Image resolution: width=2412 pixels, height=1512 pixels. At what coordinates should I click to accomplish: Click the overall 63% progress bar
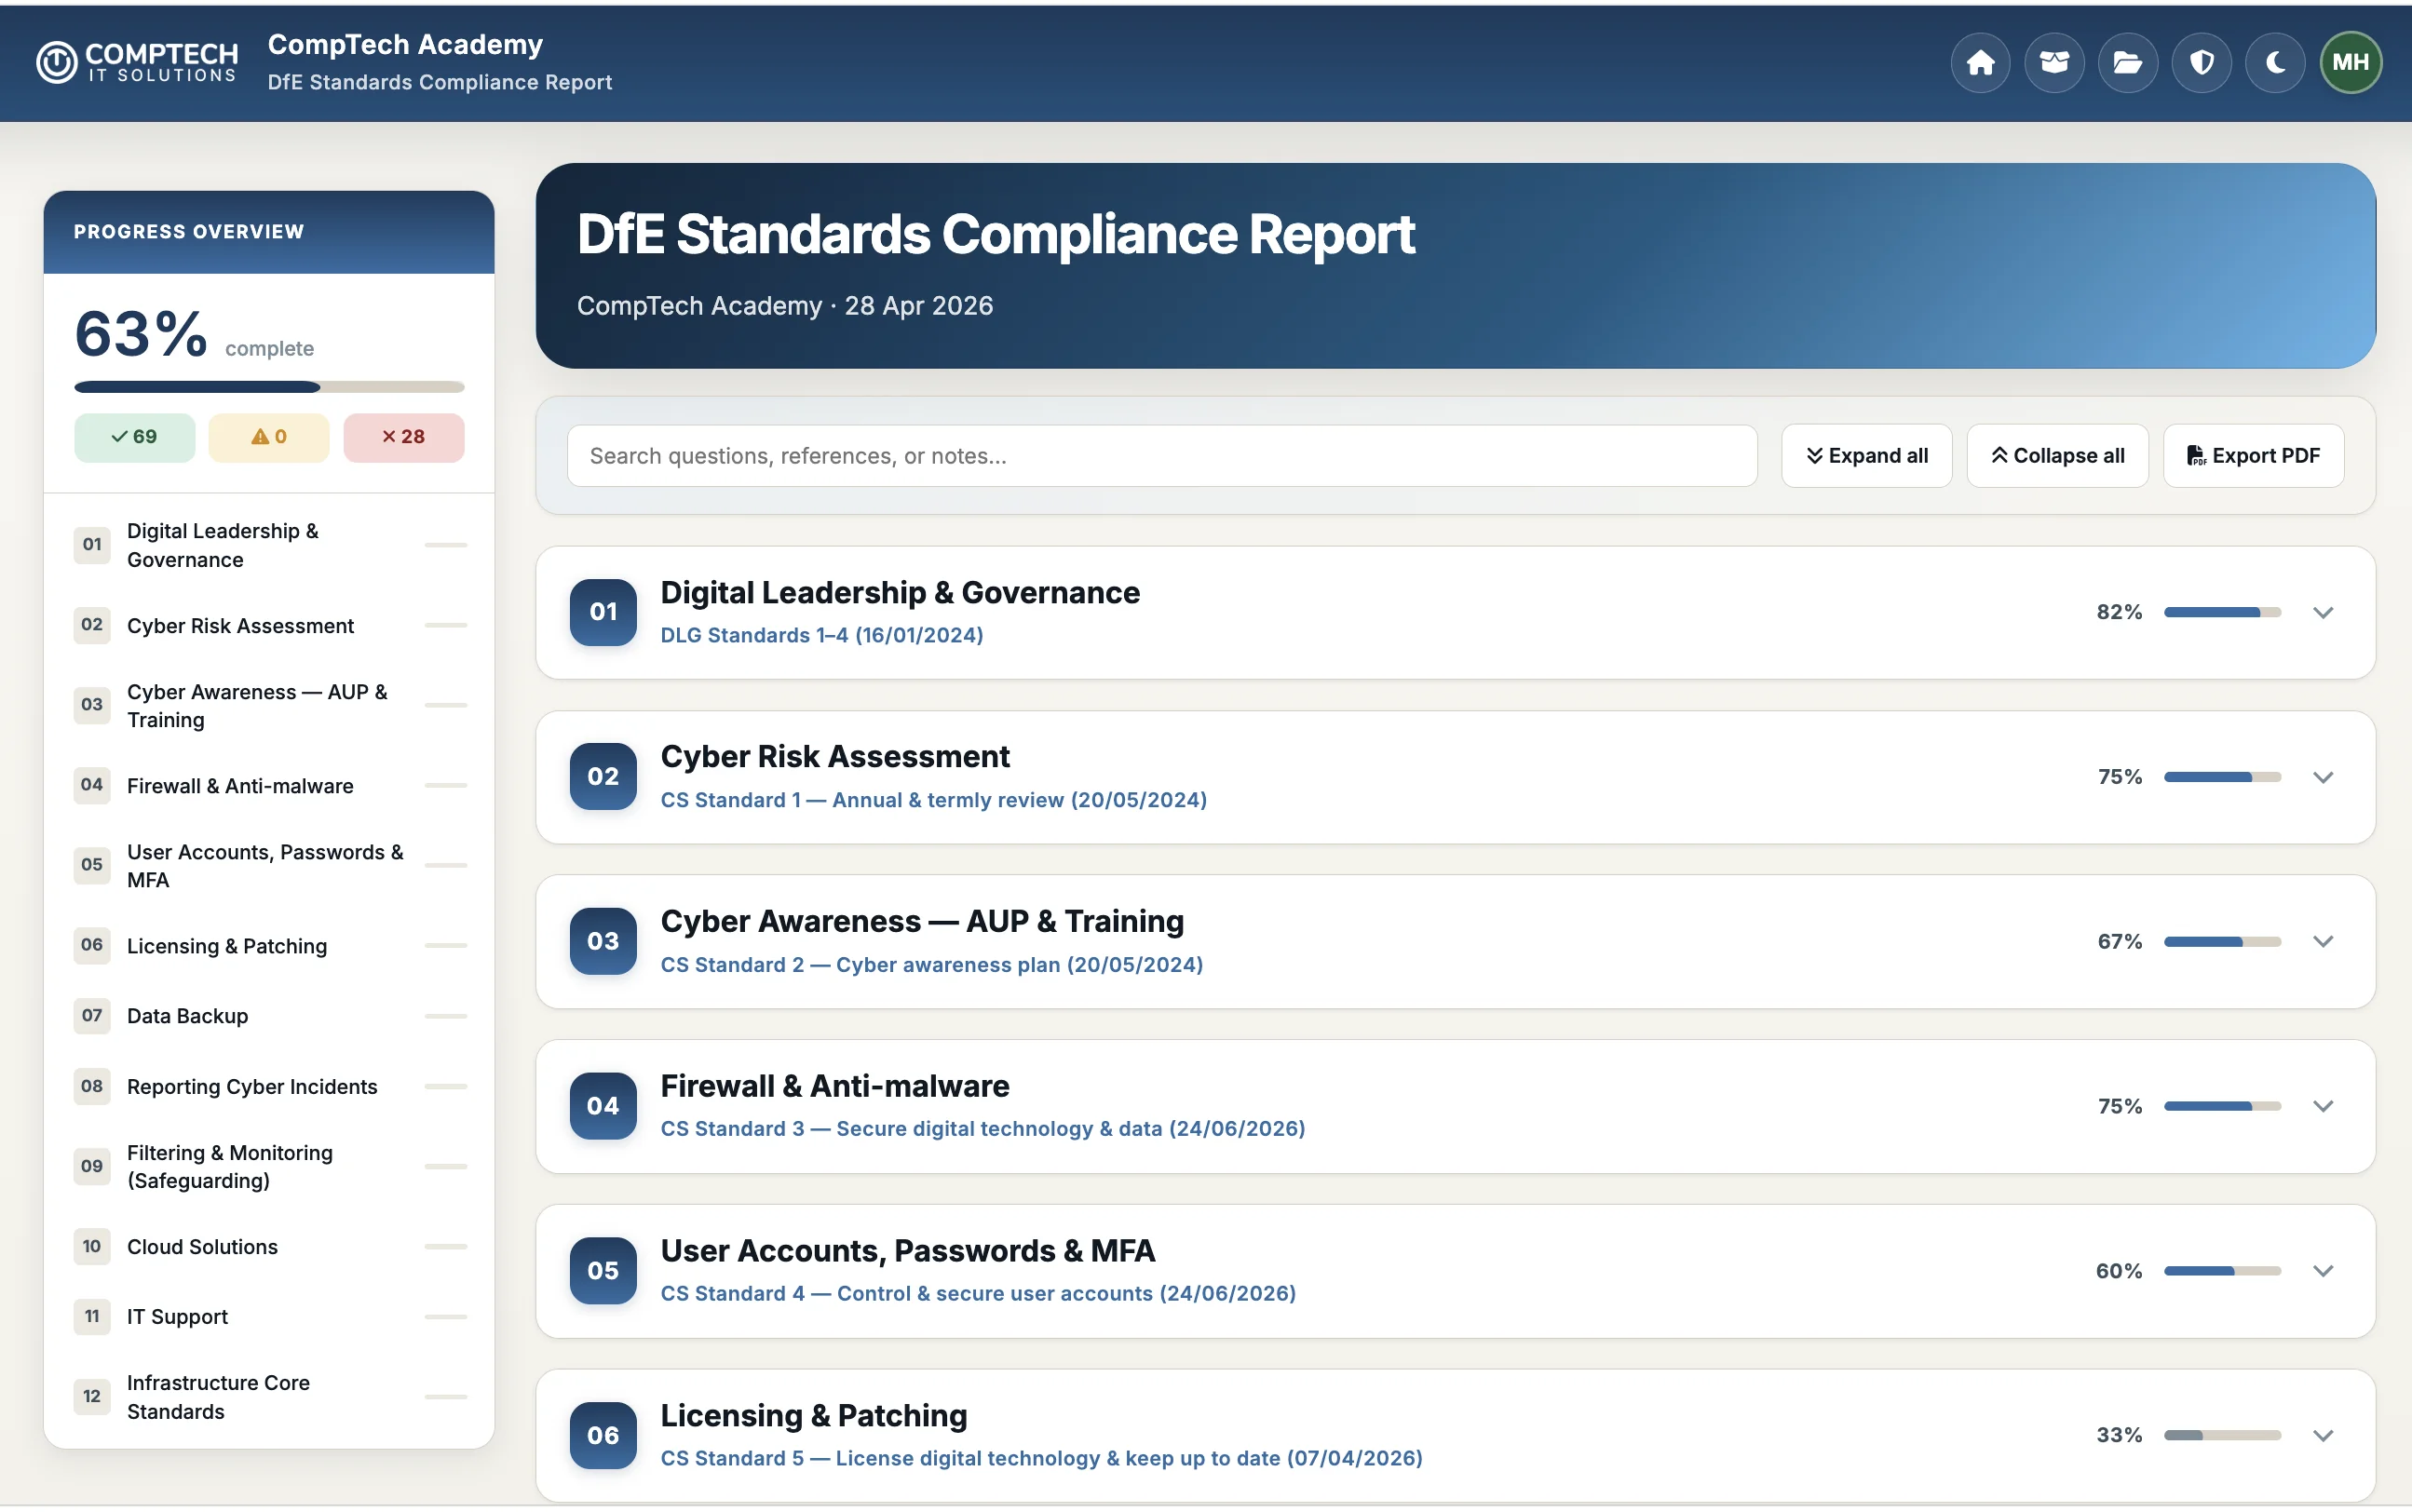(269, 387)
